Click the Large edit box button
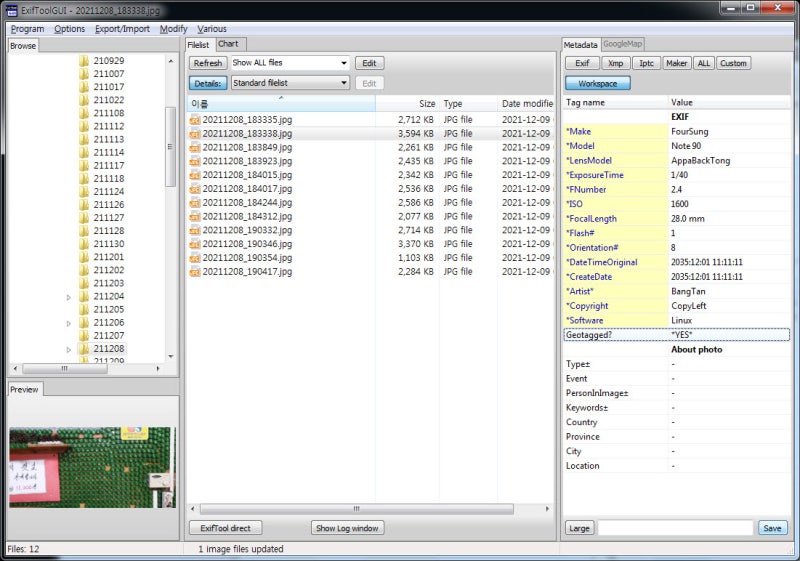 (x=579, y=528)
